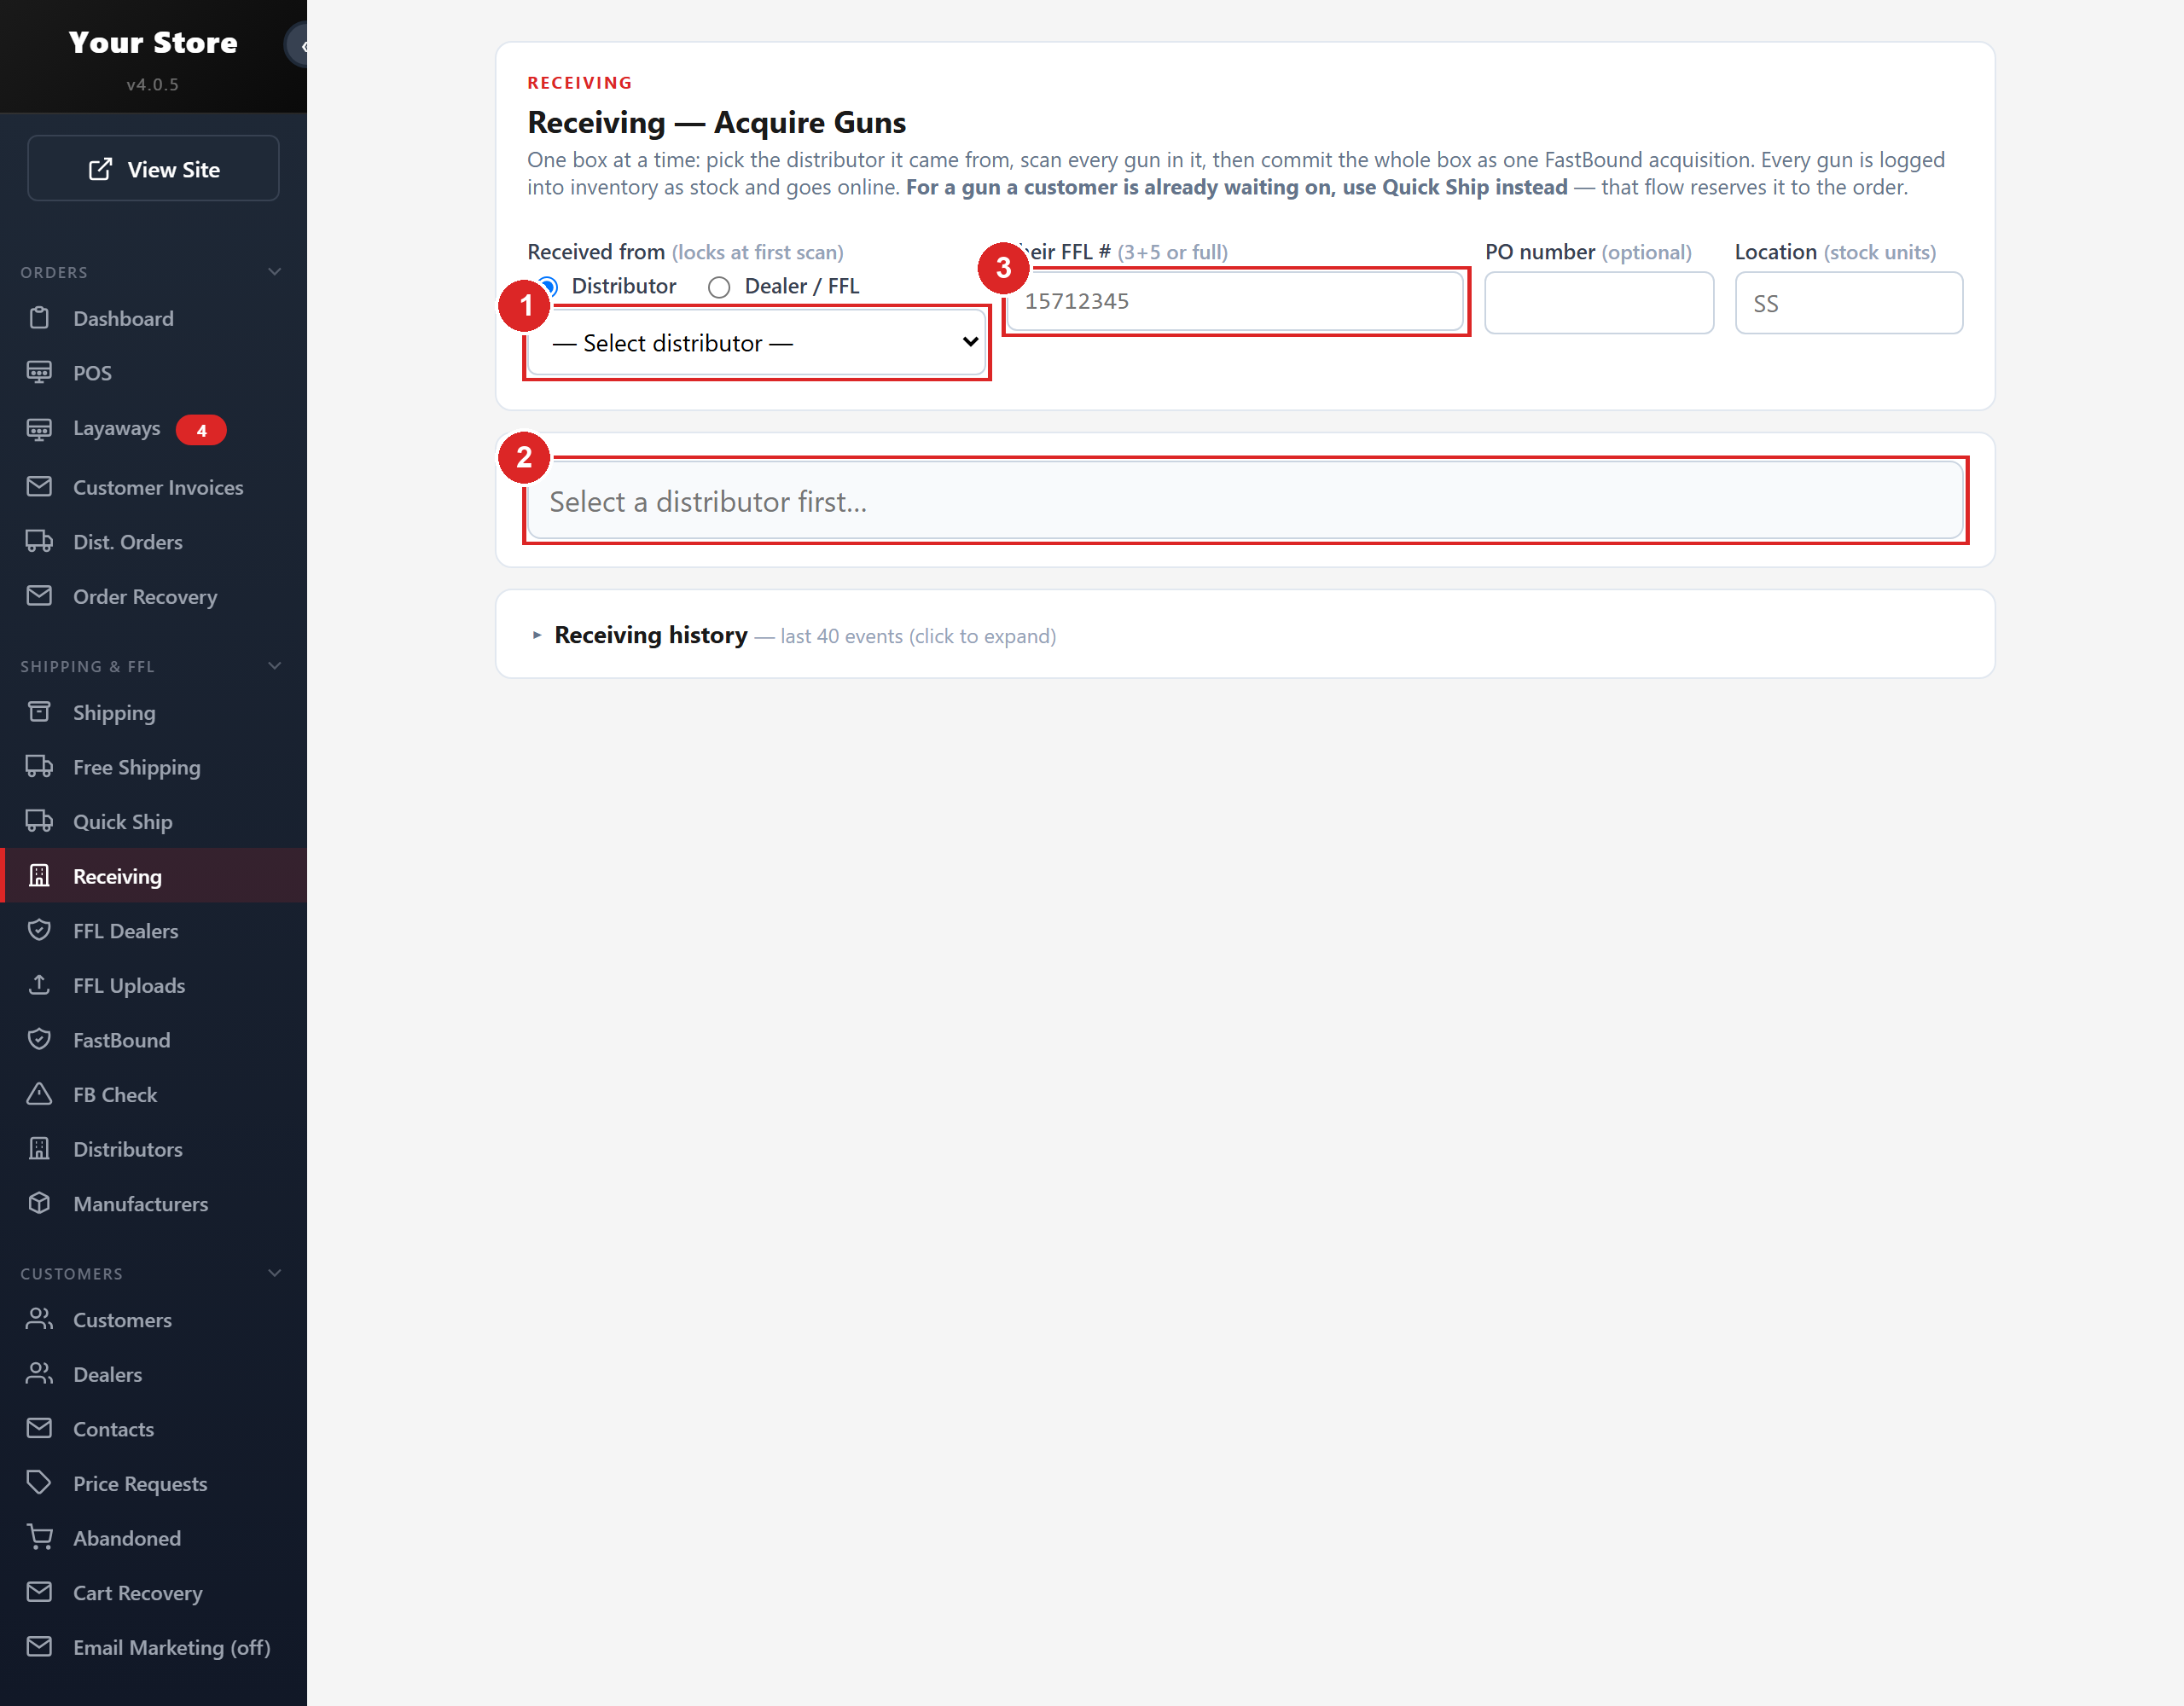Click the Layaways count badge 4

(x=201, y=430)
